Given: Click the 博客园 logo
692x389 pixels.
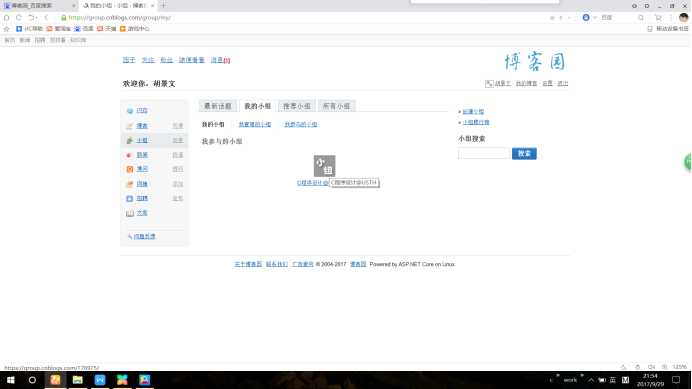Looking at the screenshot, I should point(535,61).
